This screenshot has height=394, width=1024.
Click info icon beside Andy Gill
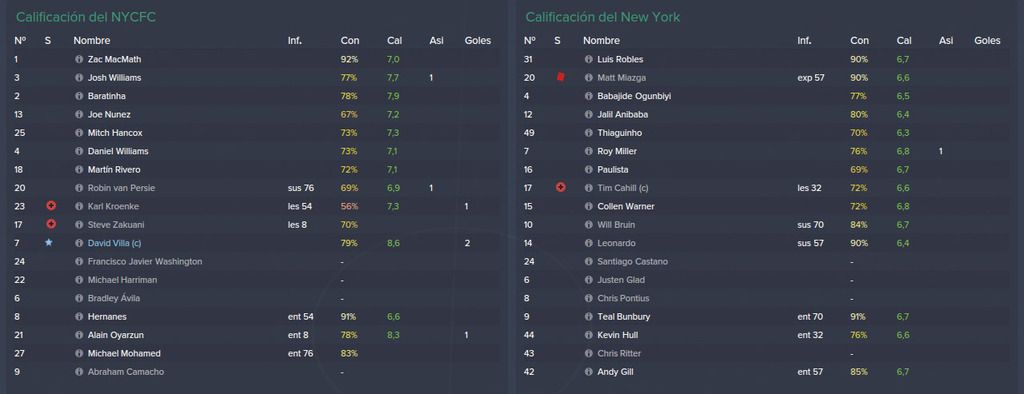pos(588,372)
